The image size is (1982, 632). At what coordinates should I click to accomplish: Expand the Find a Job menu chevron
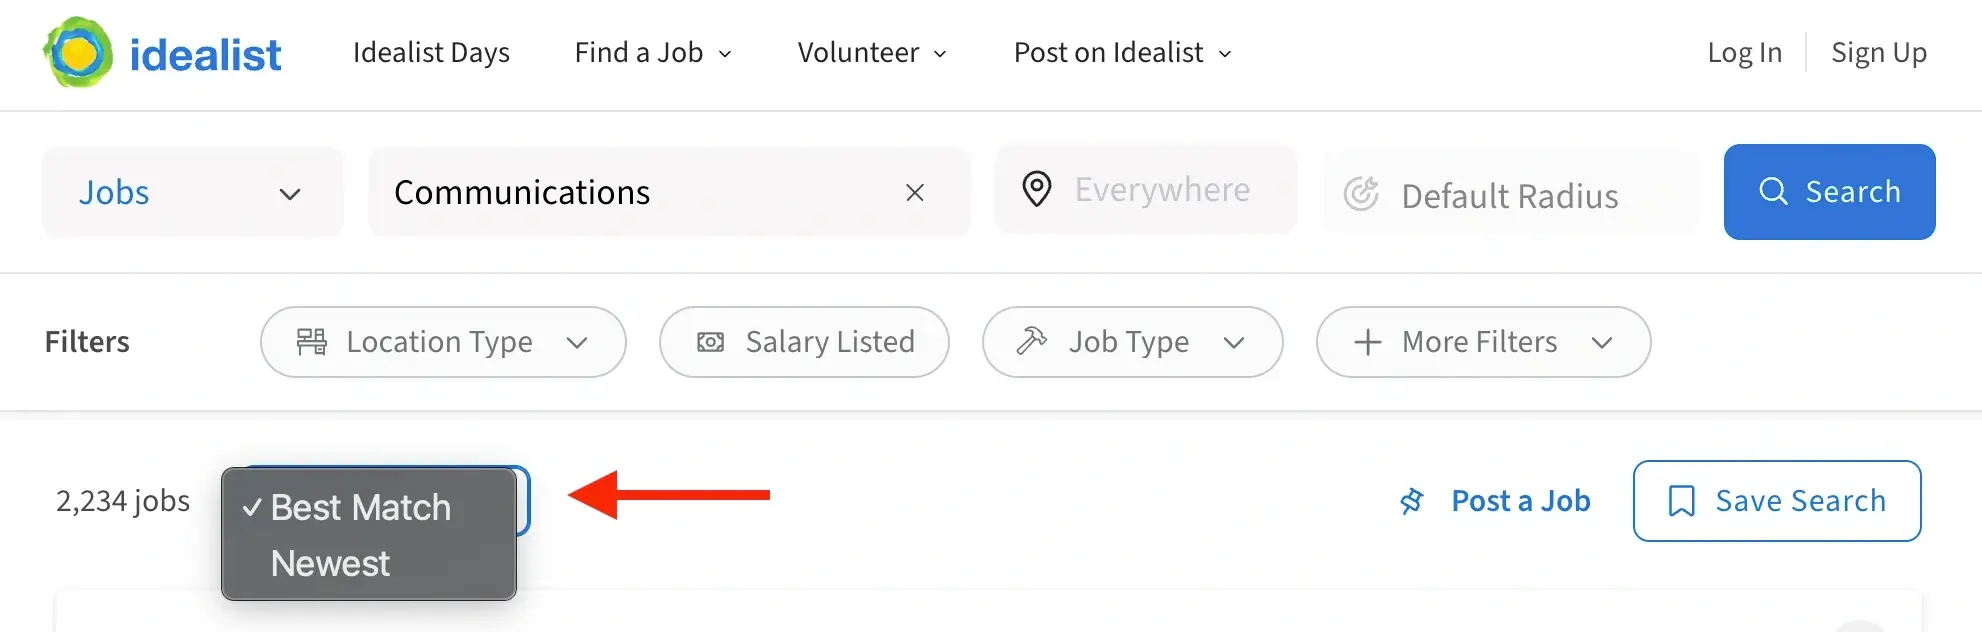coord(726,54)
